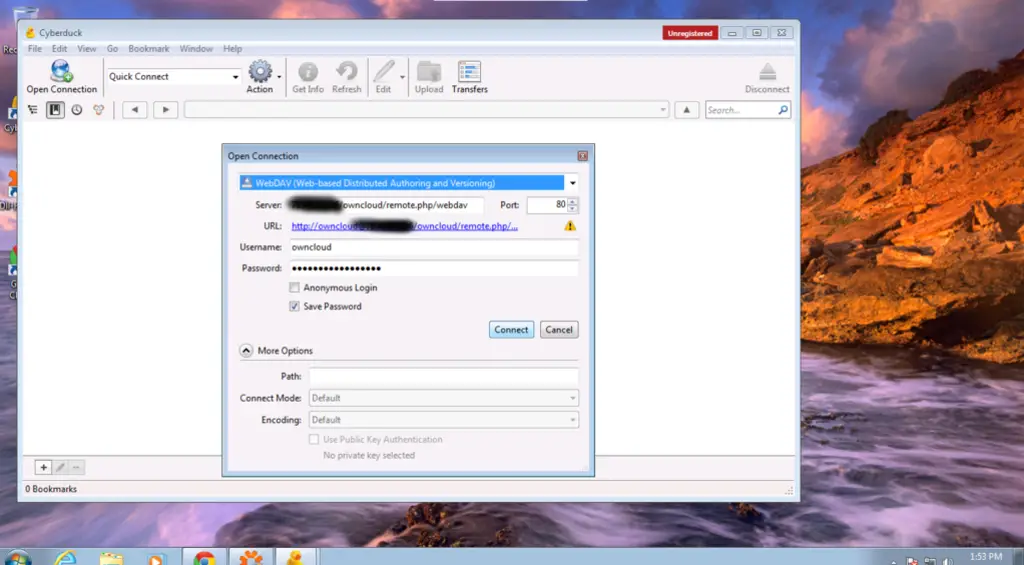
Task: Collapse the More Options section
Action: (246, 351)
